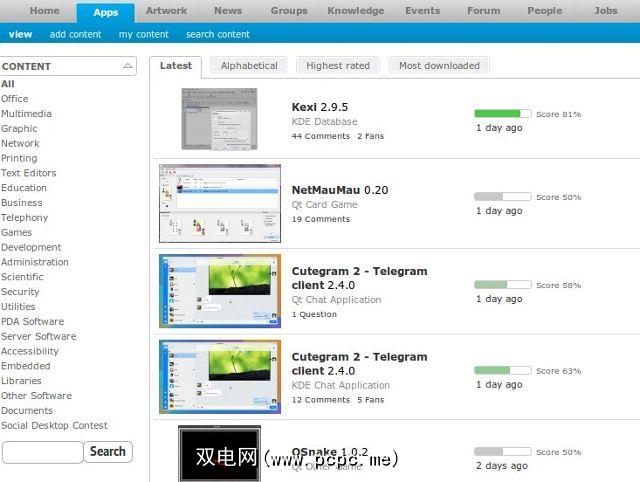Filter by the Business category
640x482 pixels.
coord(22,203)
